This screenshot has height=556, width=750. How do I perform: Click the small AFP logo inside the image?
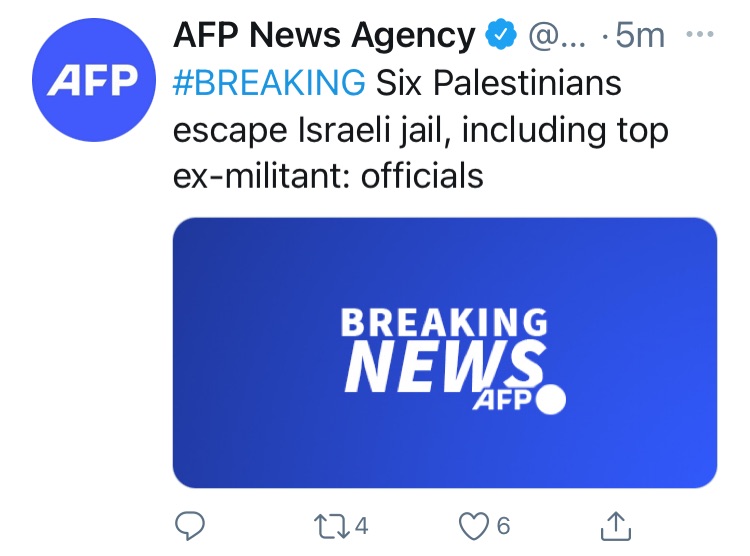tap(505, 400)
